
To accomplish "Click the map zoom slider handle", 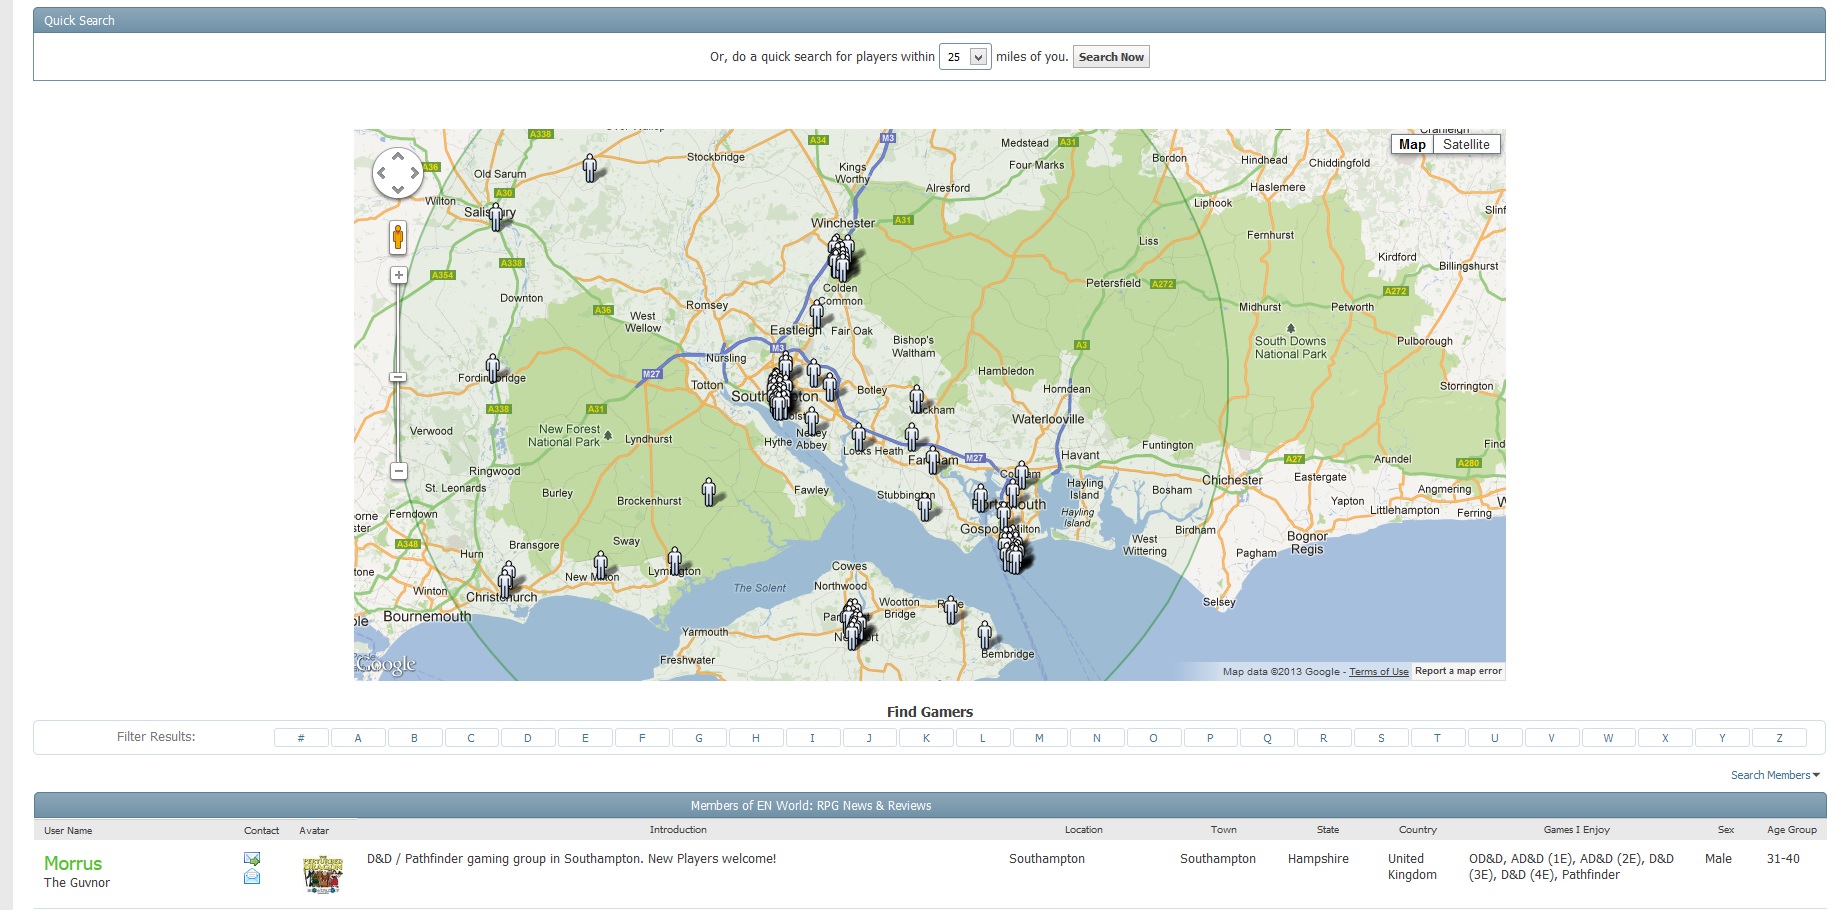I will click(398, 377).
